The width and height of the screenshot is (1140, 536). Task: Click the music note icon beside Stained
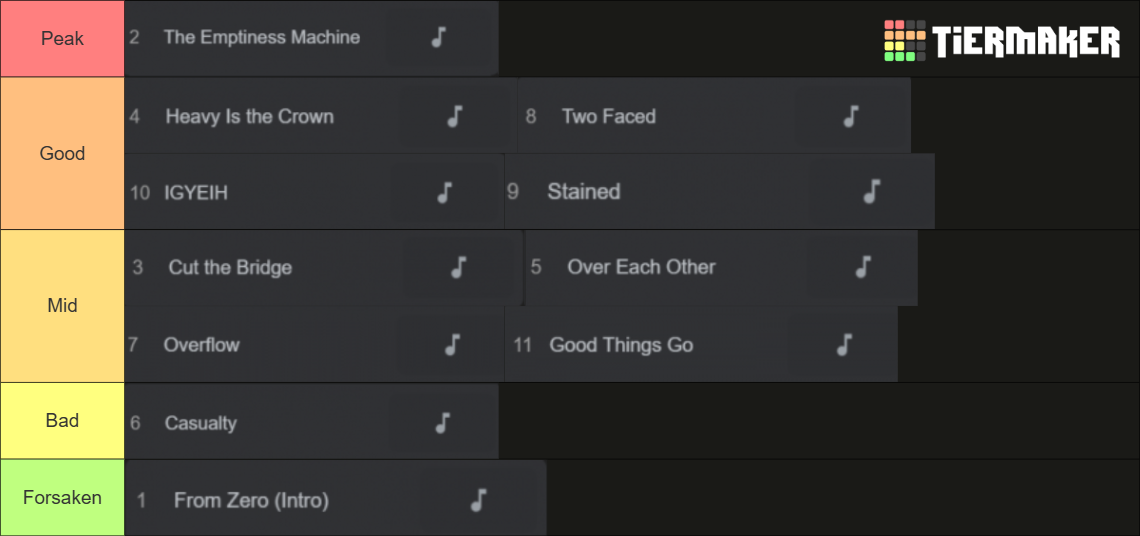click(x=872, y=191)
